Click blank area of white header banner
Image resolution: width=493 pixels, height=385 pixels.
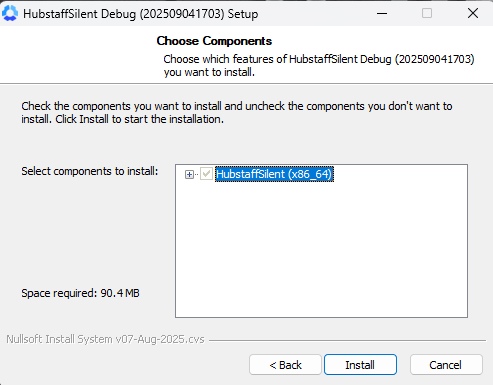(77, 55)
